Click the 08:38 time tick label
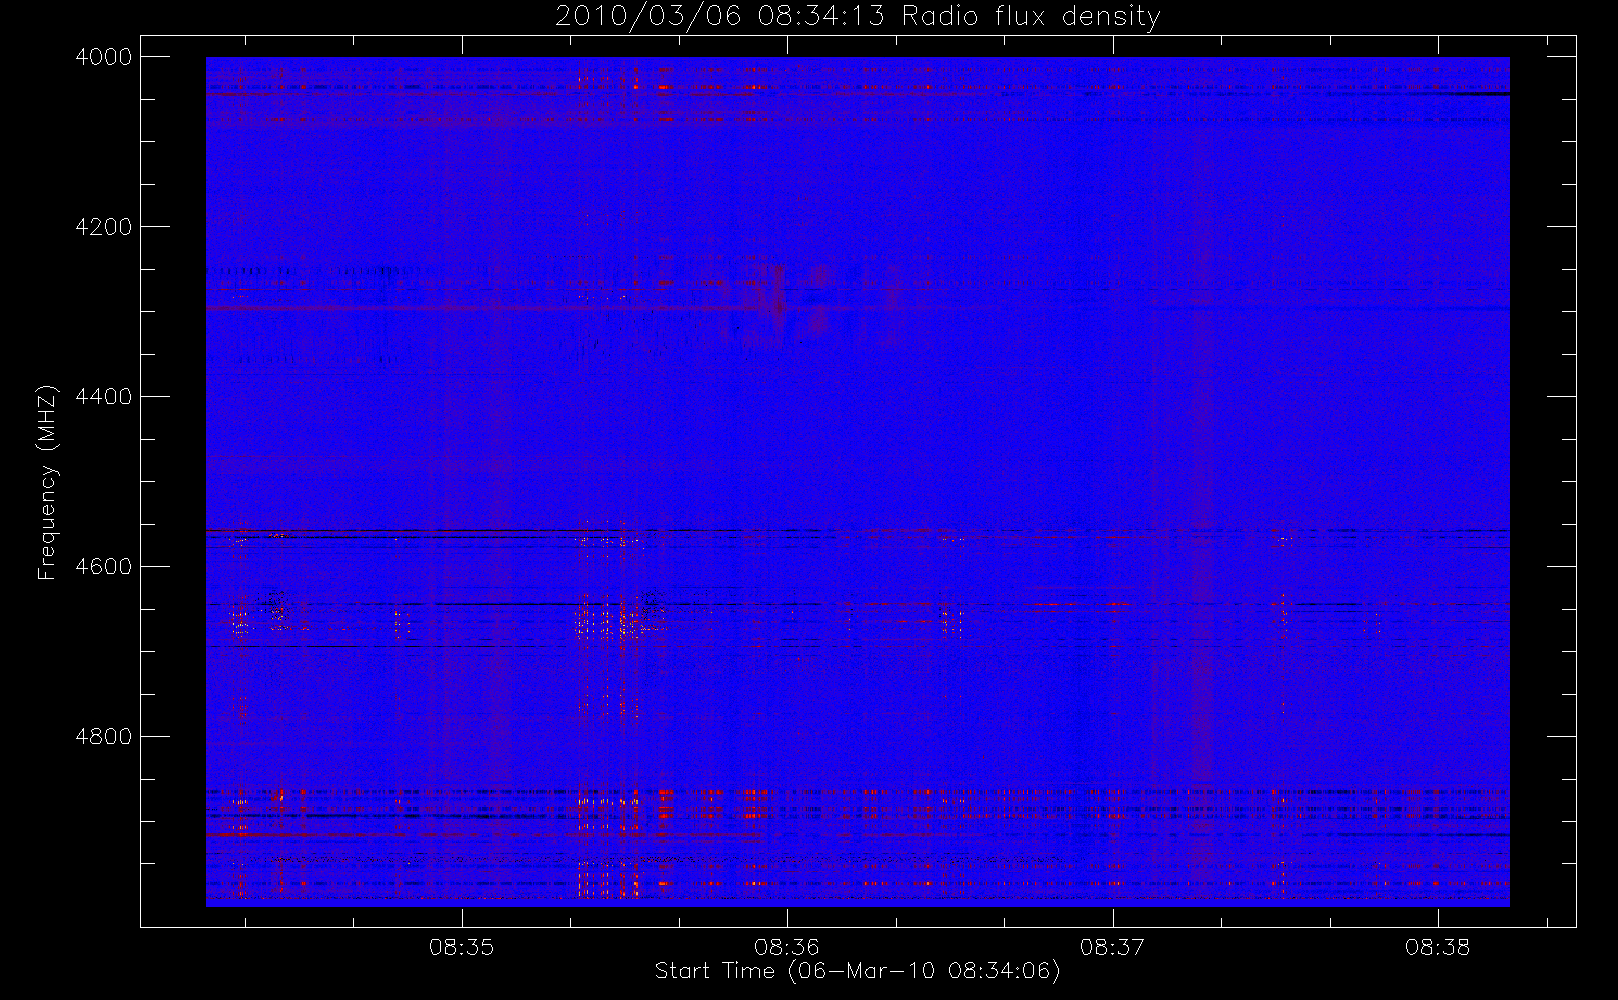 (1438, 947)
